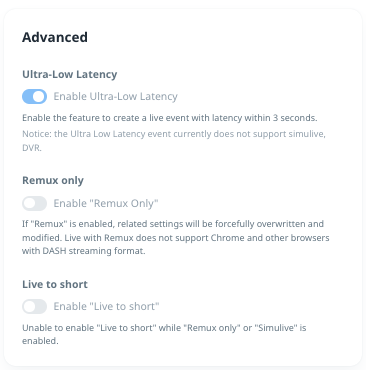This screenshot has width=366, height=370.
Task: Click the "with DASH streaming format." line
Action: (84, 251)
